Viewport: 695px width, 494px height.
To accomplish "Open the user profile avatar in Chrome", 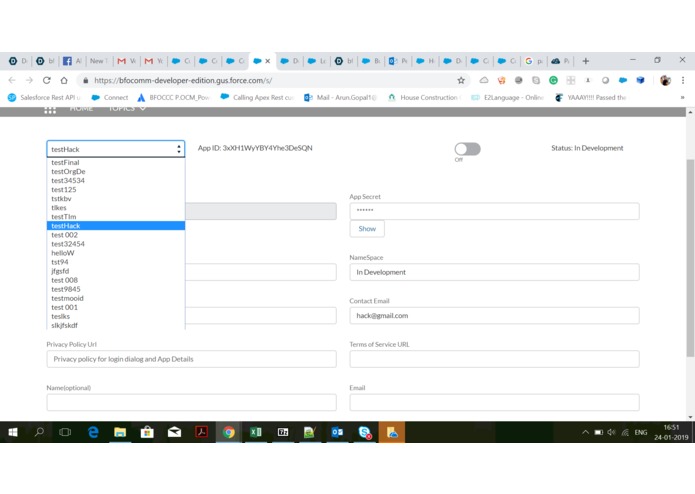I will (x=665, y=80).
